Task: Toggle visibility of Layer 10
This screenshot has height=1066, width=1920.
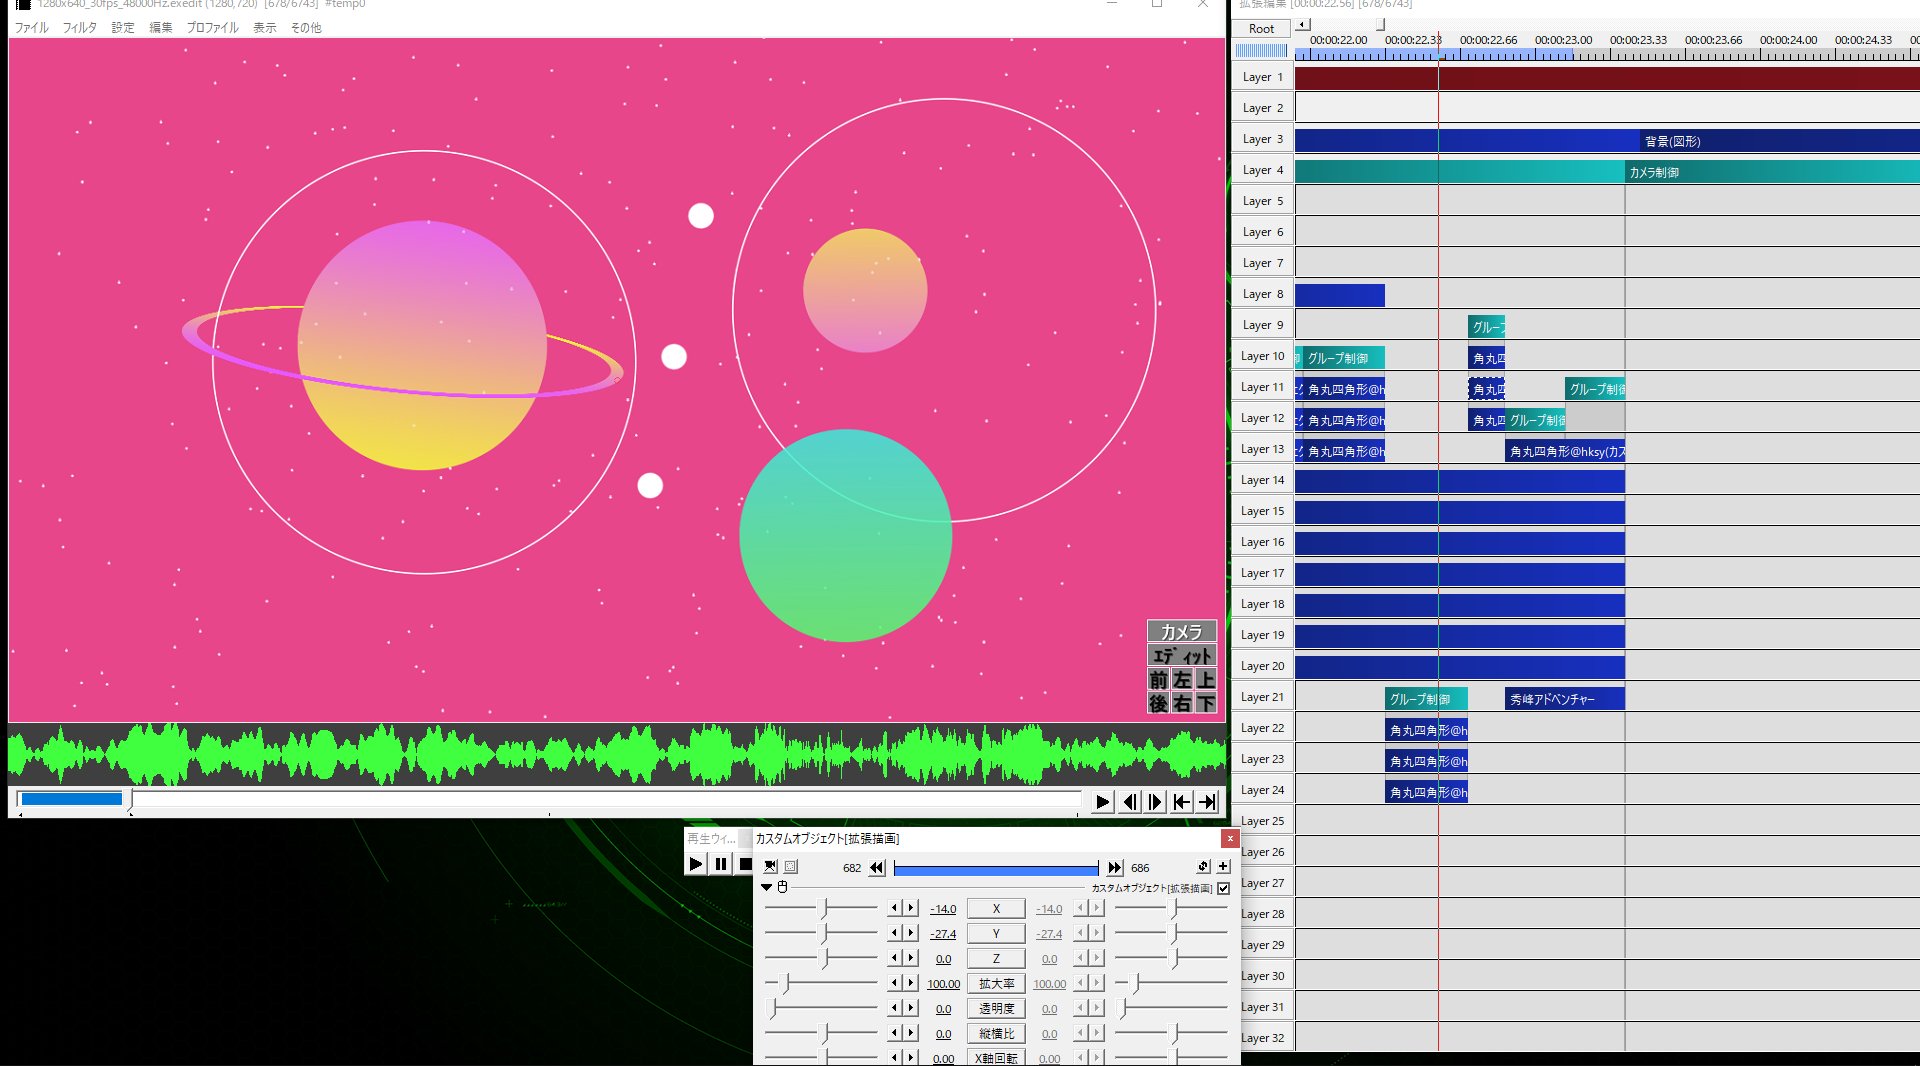Action: click(x=1263, y=356)
